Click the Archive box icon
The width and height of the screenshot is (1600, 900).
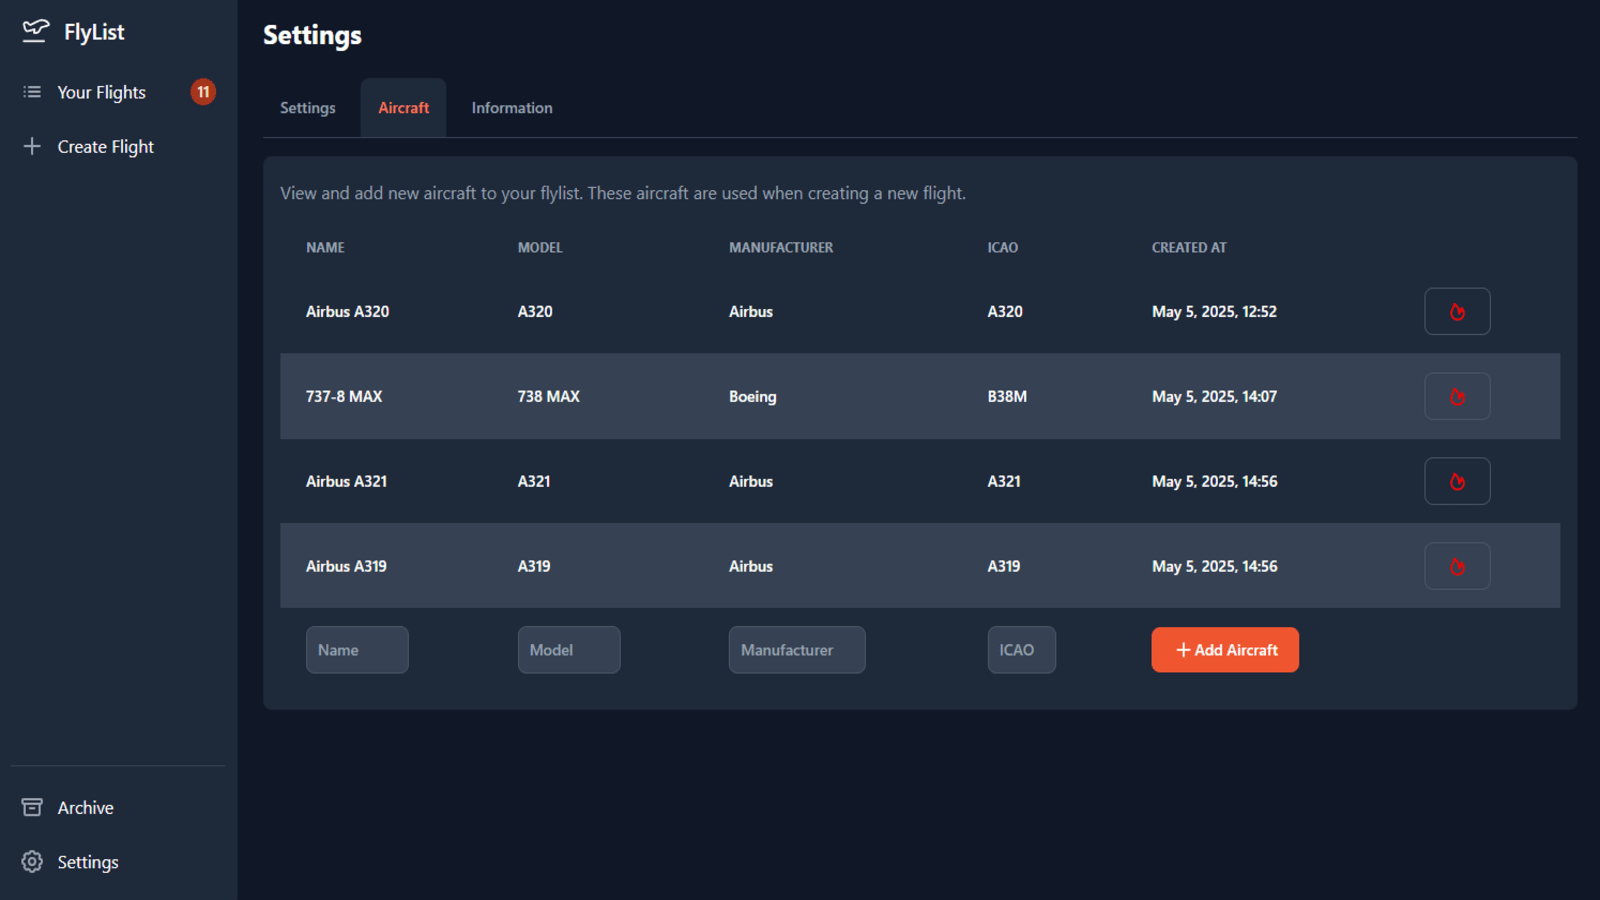32,807
